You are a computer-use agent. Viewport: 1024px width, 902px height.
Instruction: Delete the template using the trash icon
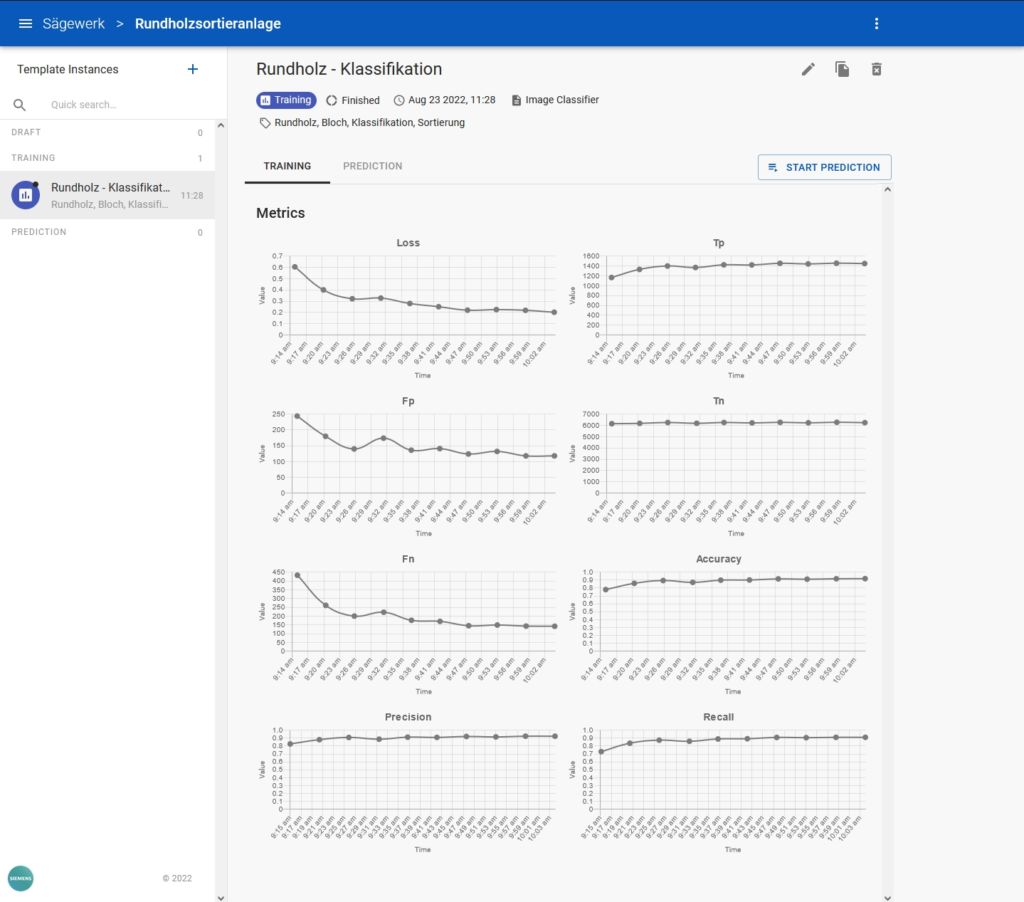click(877, 69)
